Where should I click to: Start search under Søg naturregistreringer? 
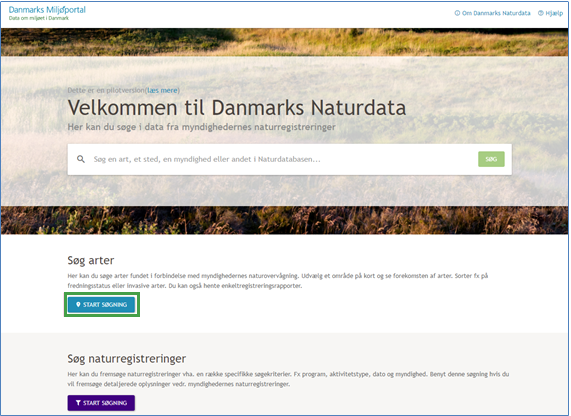click(x=101, y=403)
